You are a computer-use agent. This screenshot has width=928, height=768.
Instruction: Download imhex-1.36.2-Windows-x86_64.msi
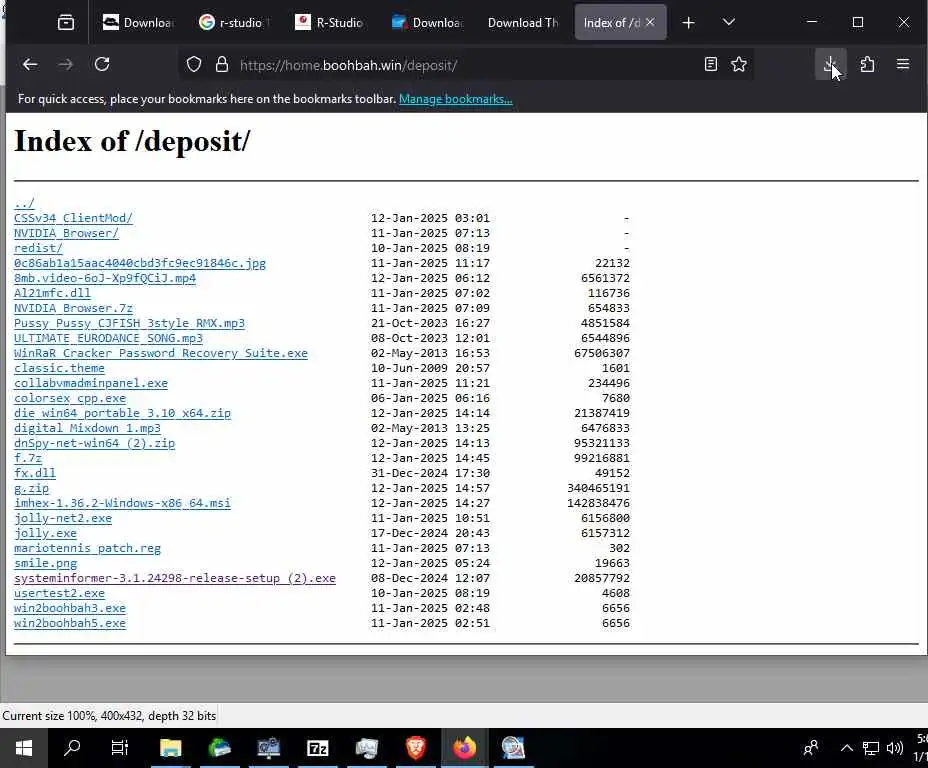pos(123,503)
